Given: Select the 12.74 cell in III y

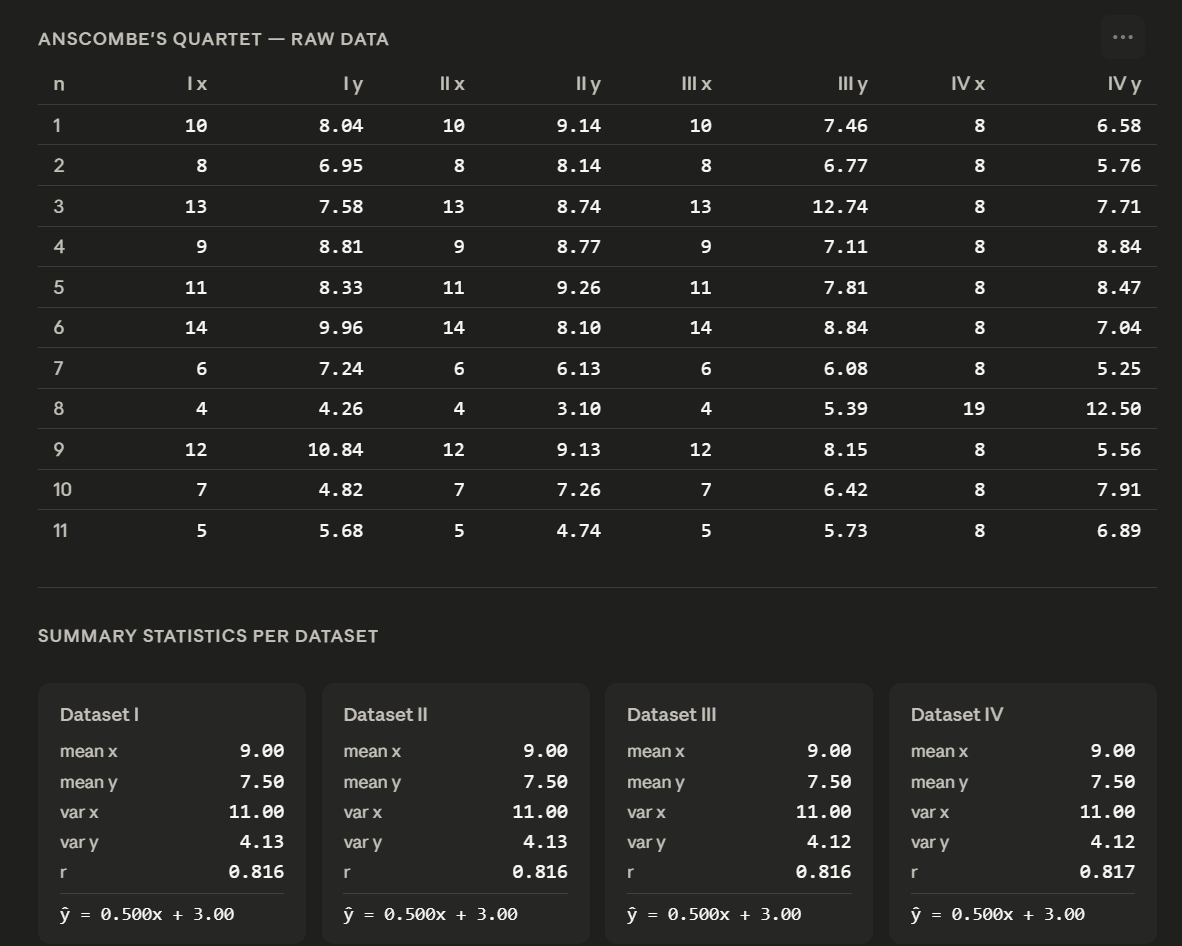Looking at the screenshot, I should 840,207.
